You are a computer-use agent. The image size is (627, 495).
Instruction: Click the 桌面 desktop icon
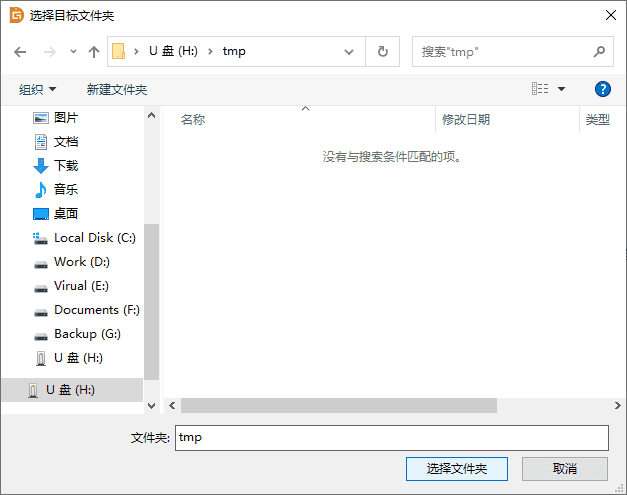coord(40,214)
